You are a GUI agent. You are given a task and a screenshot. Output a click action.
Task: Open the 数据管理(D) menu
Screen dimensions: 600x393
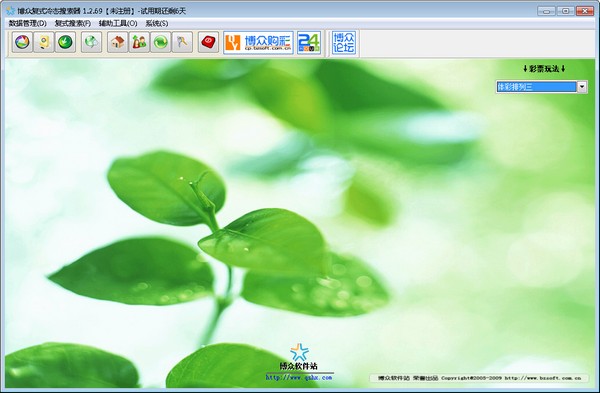(x=28, y=23)
